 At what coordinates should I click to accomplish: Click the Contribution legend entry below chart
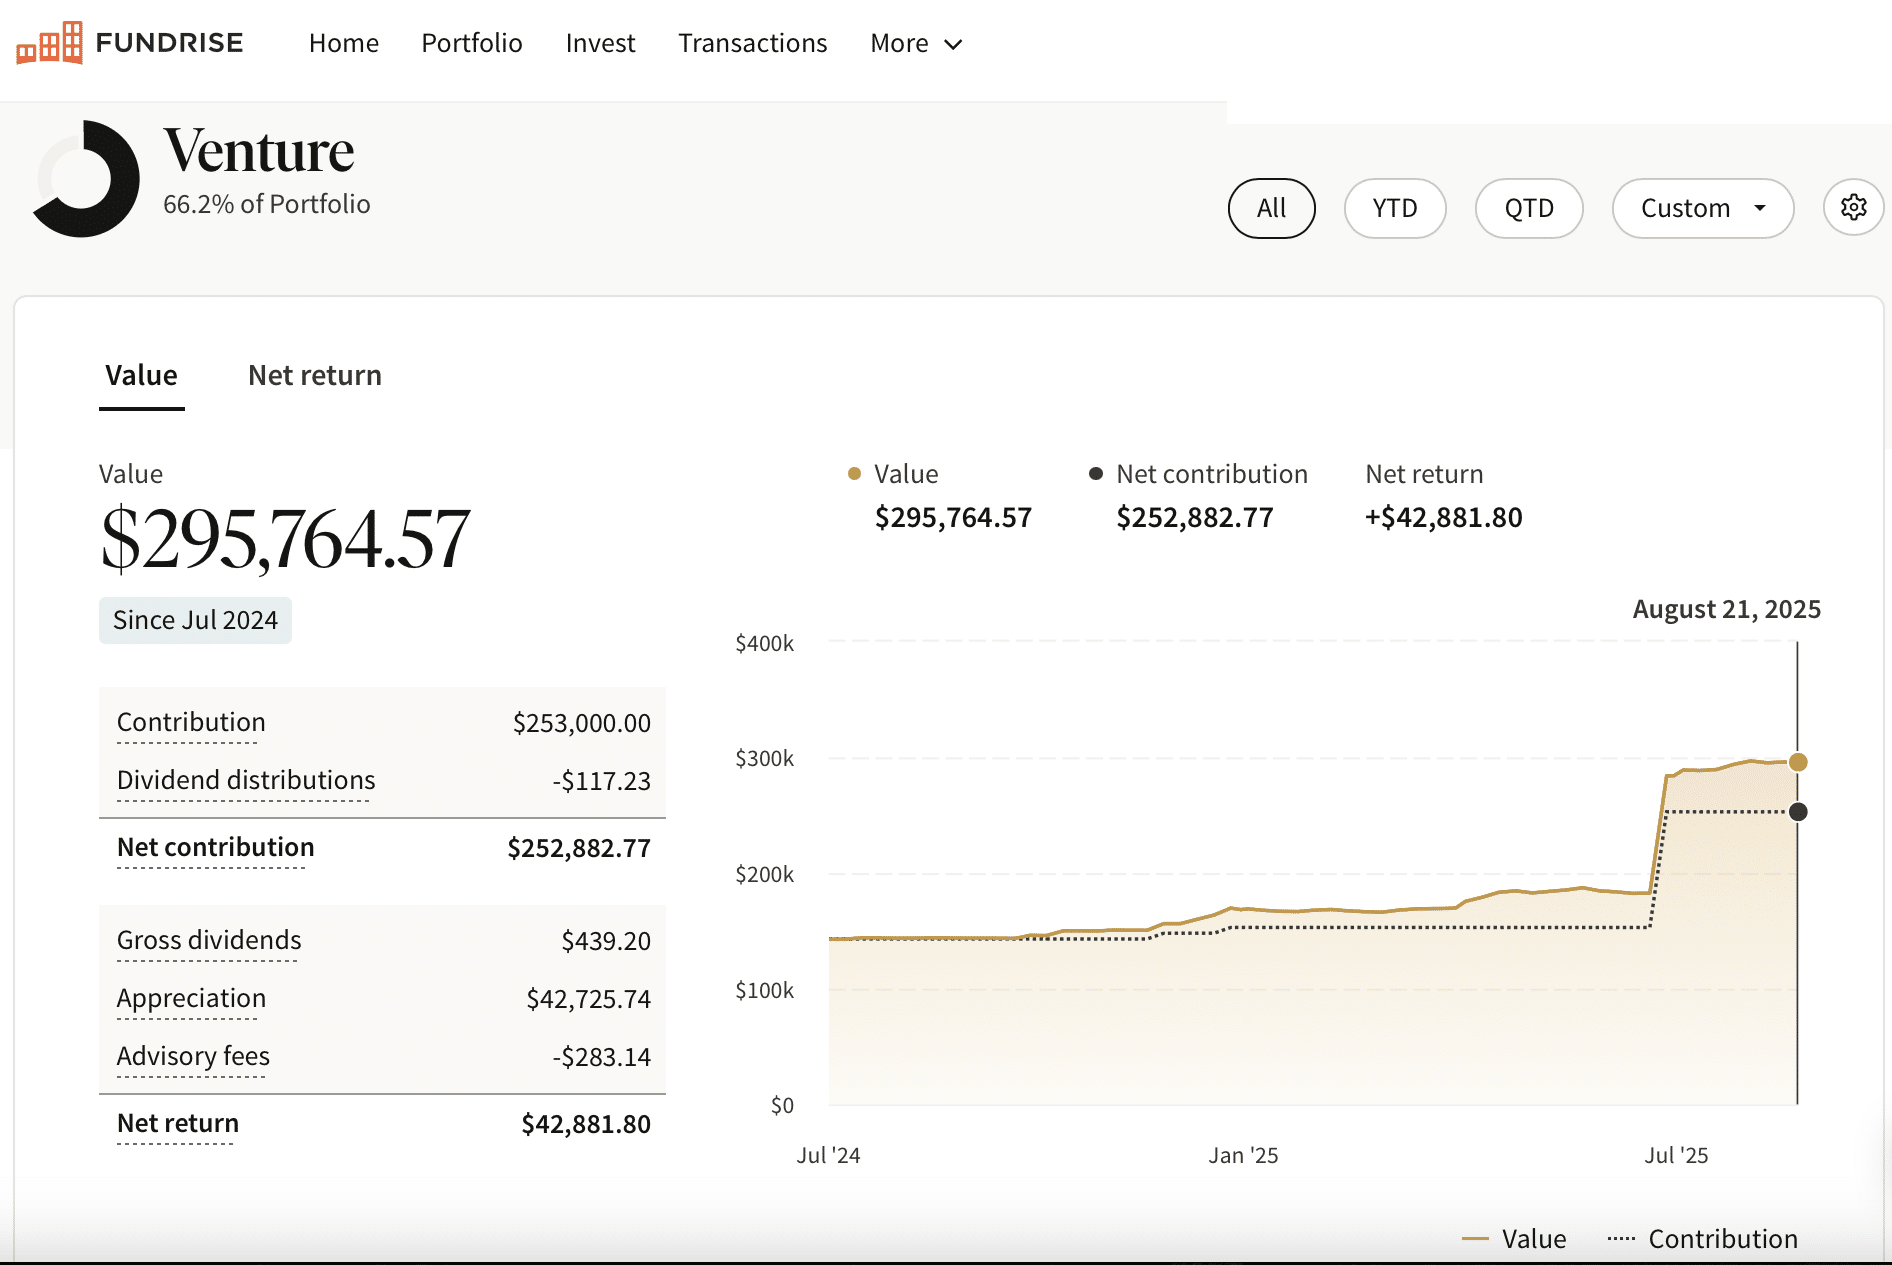(x=1702, y=1239)
